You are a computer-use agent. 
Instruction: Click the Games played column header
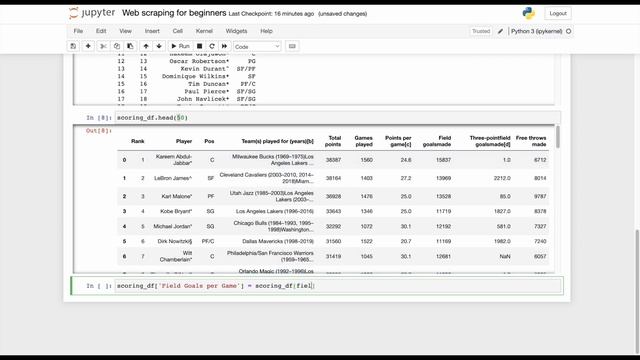click(363, 141)
